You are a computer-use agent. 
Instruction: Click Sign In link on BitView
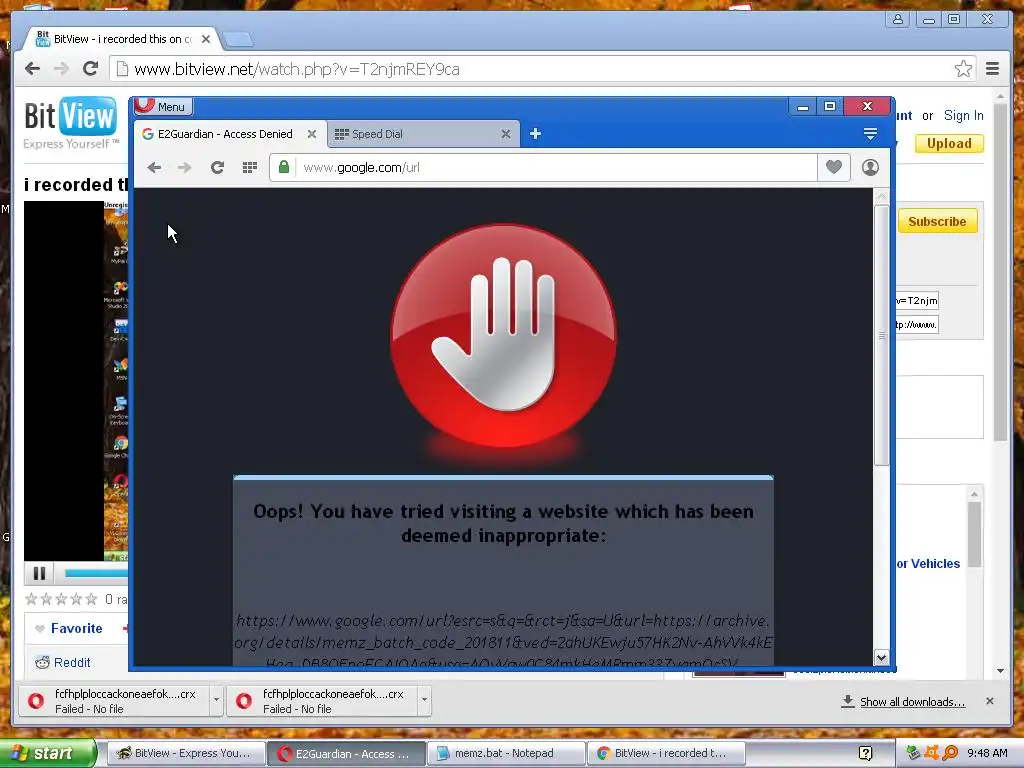tap(963, 116)
